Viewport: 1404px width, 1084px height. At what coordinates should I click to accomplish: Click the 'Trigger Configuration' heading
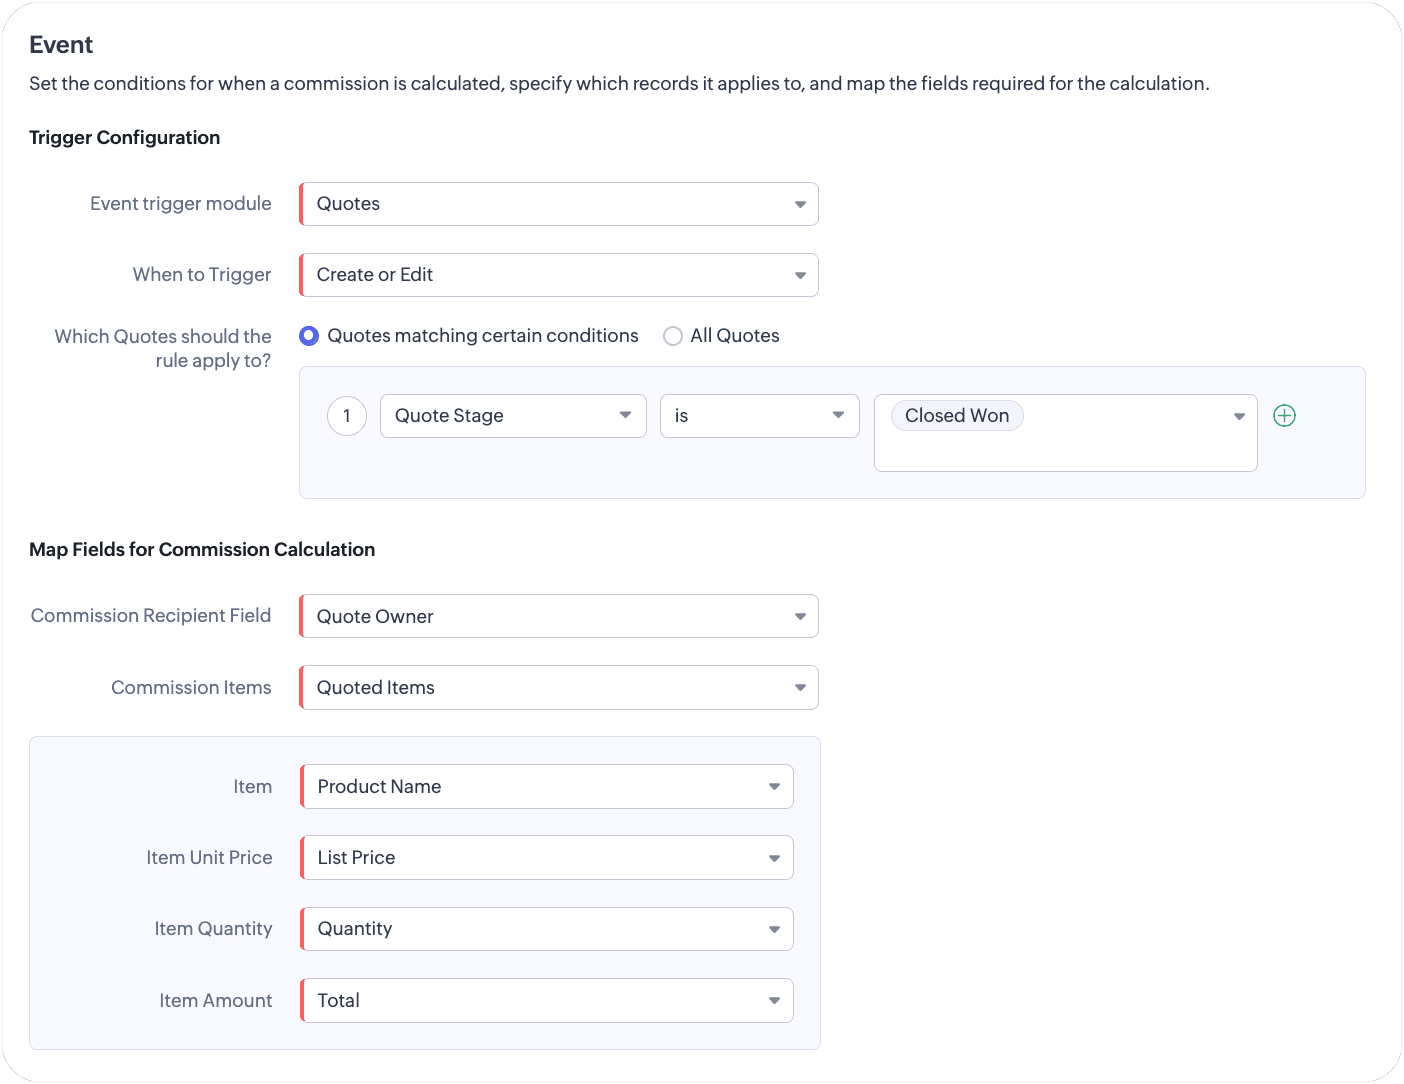pos(125,138)
